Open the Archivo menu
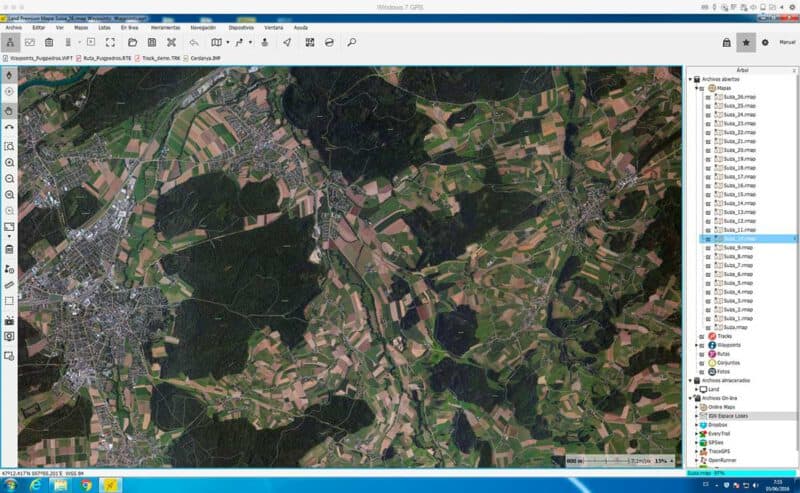Screen dimensions: 800x493 (14, 28)
